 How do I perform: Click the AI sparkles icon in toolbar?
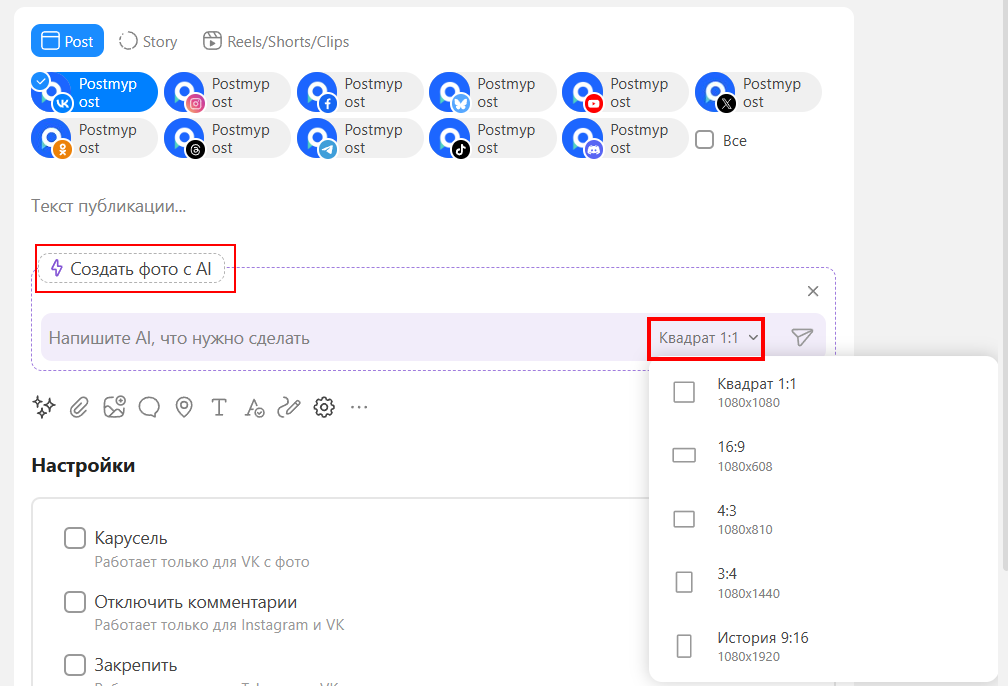click(44, 407)
